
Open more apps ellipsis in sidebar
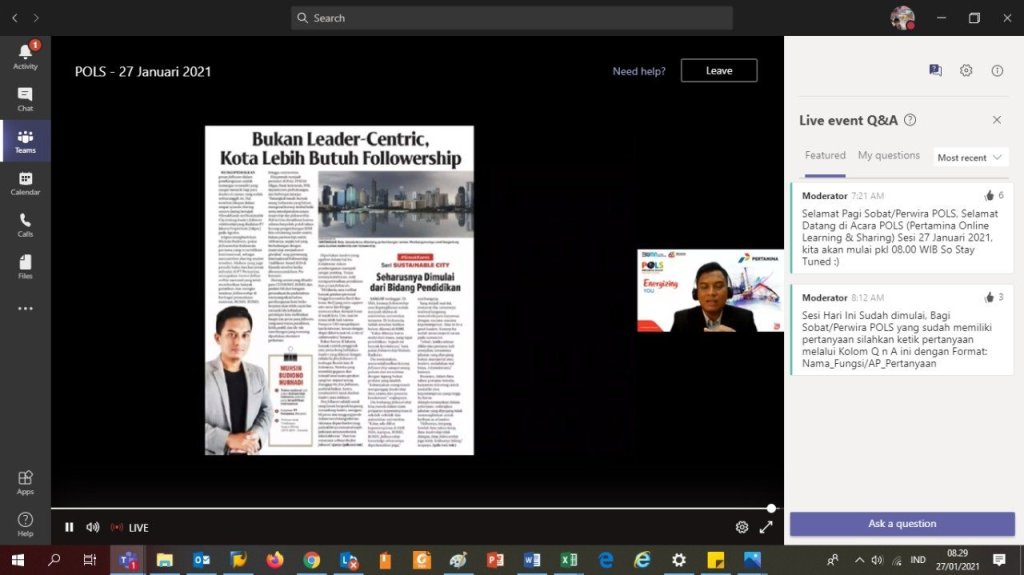point(25,309)
